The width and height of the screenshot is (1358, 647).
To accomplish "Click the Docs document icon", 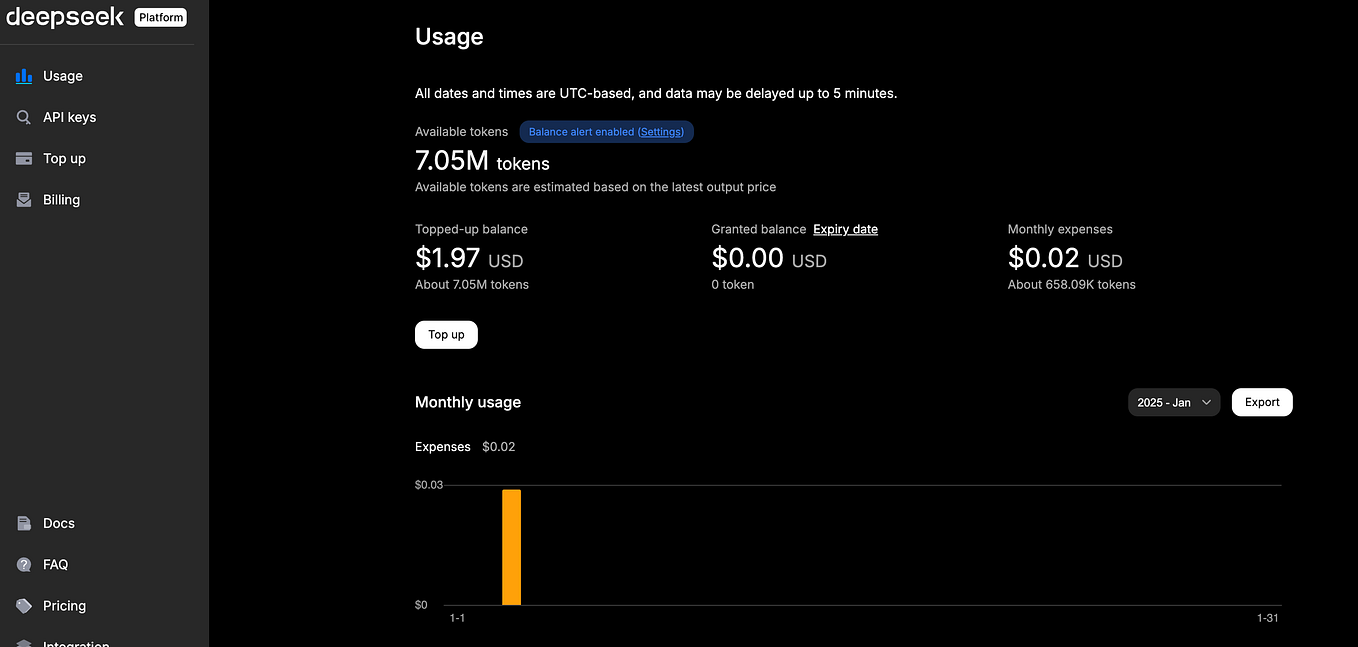I will 24,523.
